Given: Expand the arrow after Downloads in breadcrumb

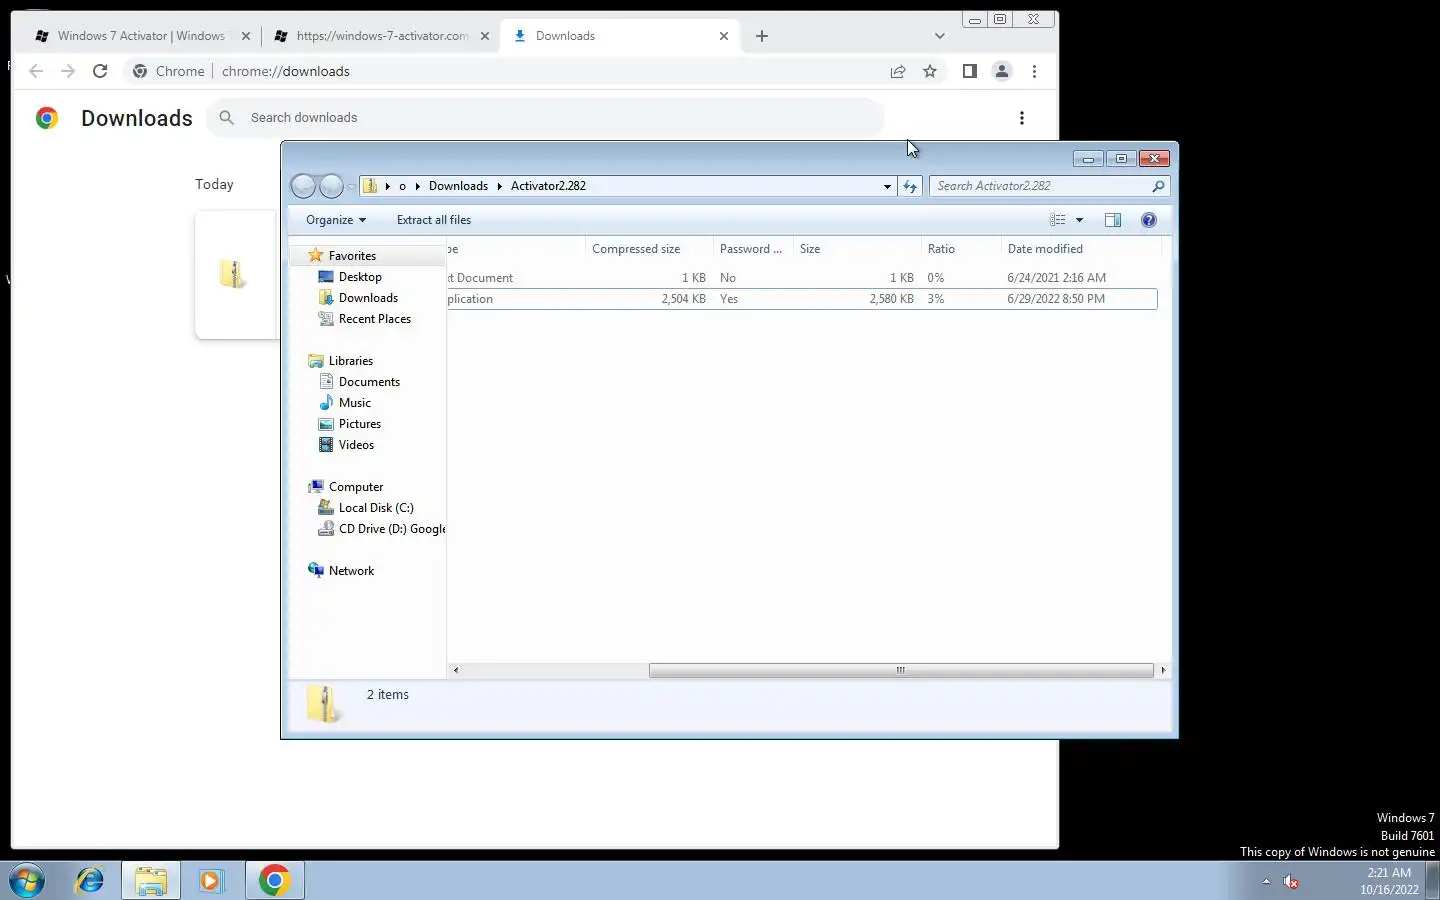Looking at the screenshot, I should [499, 186].
